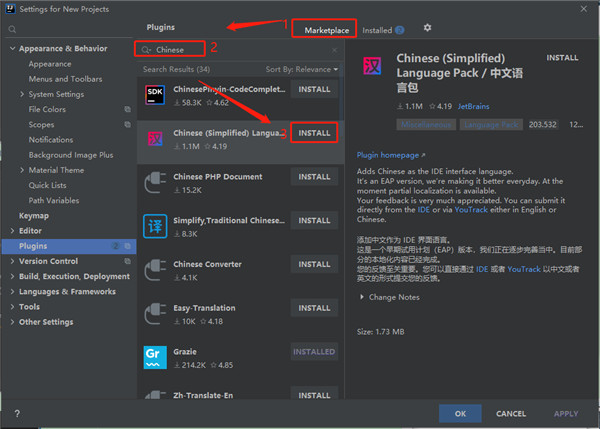Expand Build, Execution, Deployment section
Viewport: 600px width, 429px height.
[x=12, y=276]
